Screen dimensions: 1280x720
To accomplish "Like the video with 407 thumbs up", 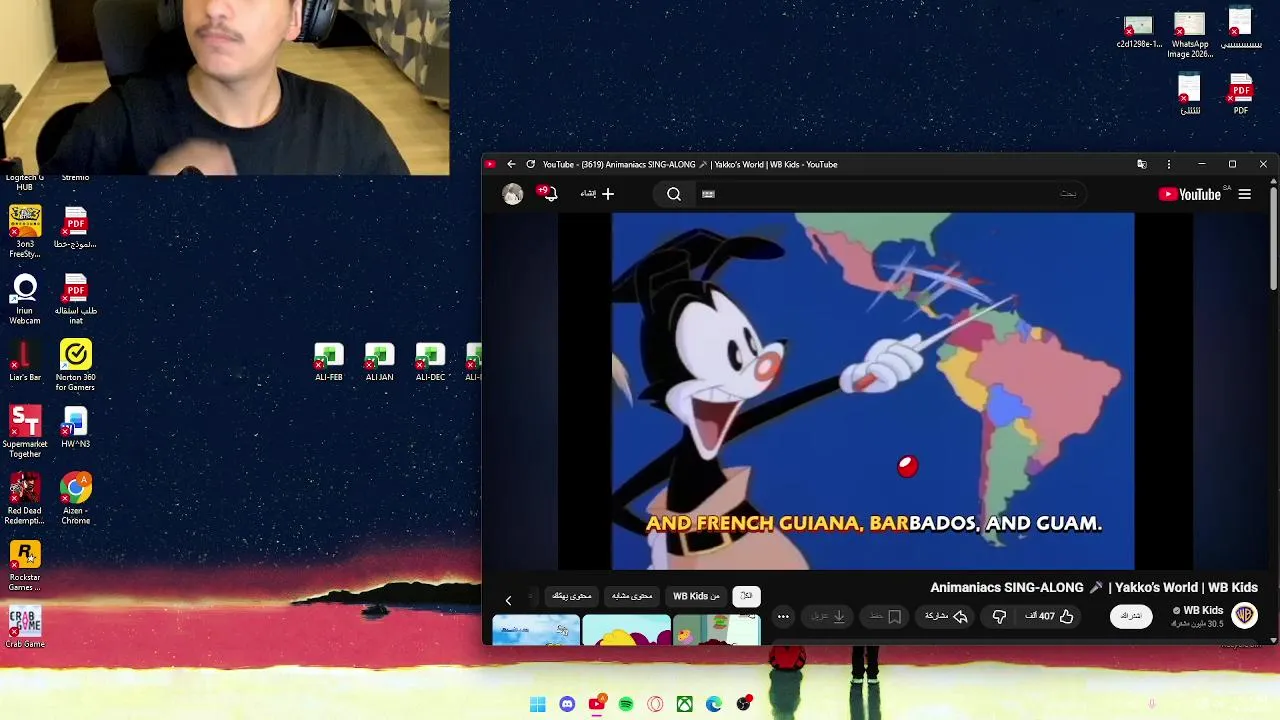I will [x=1049, y=616].
